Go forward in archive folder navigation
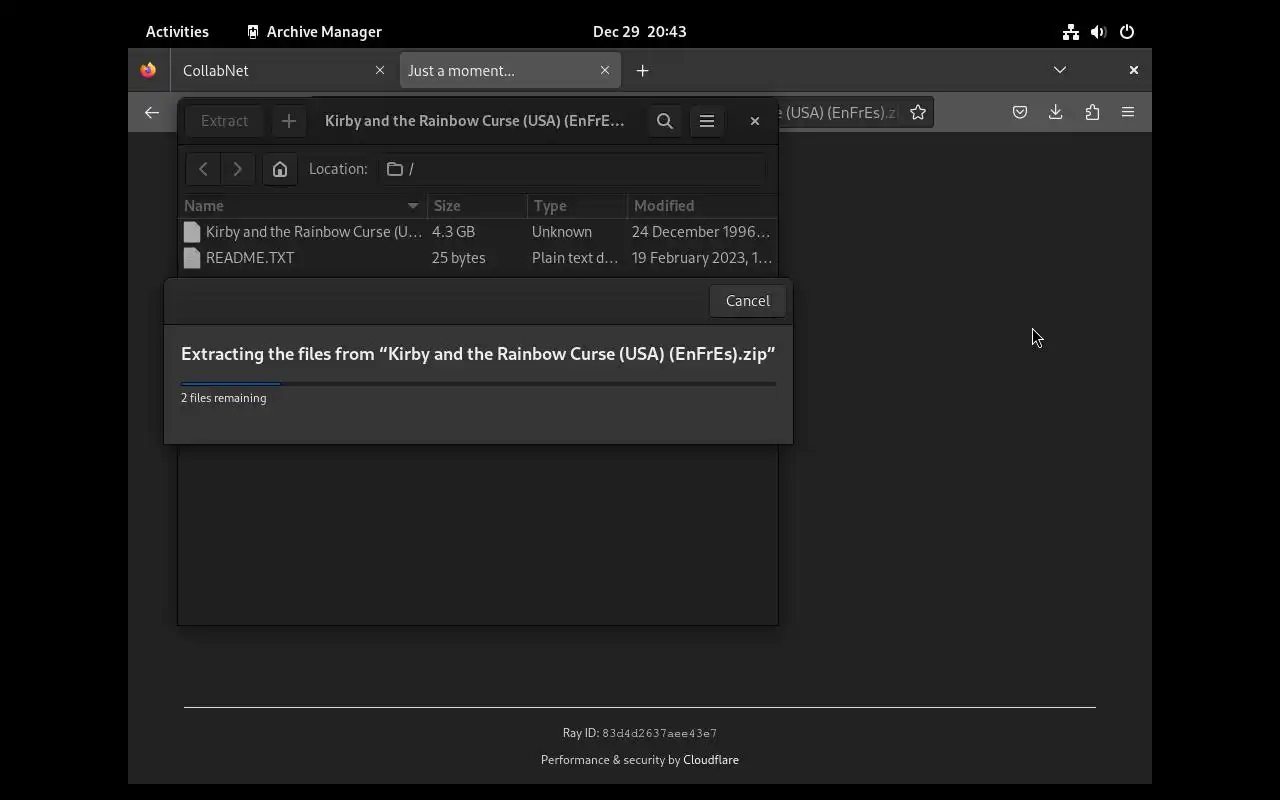 click(237, 169)
